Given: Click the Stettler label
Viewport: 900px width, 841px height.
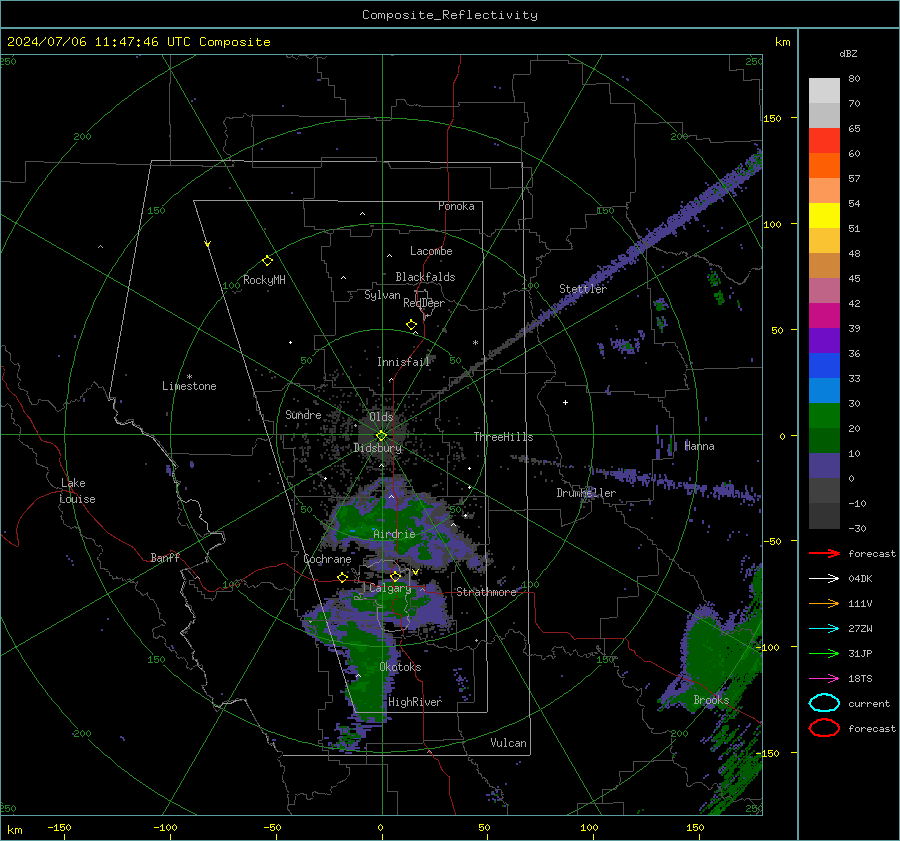Looking at the screenshot, I should 583,289.
